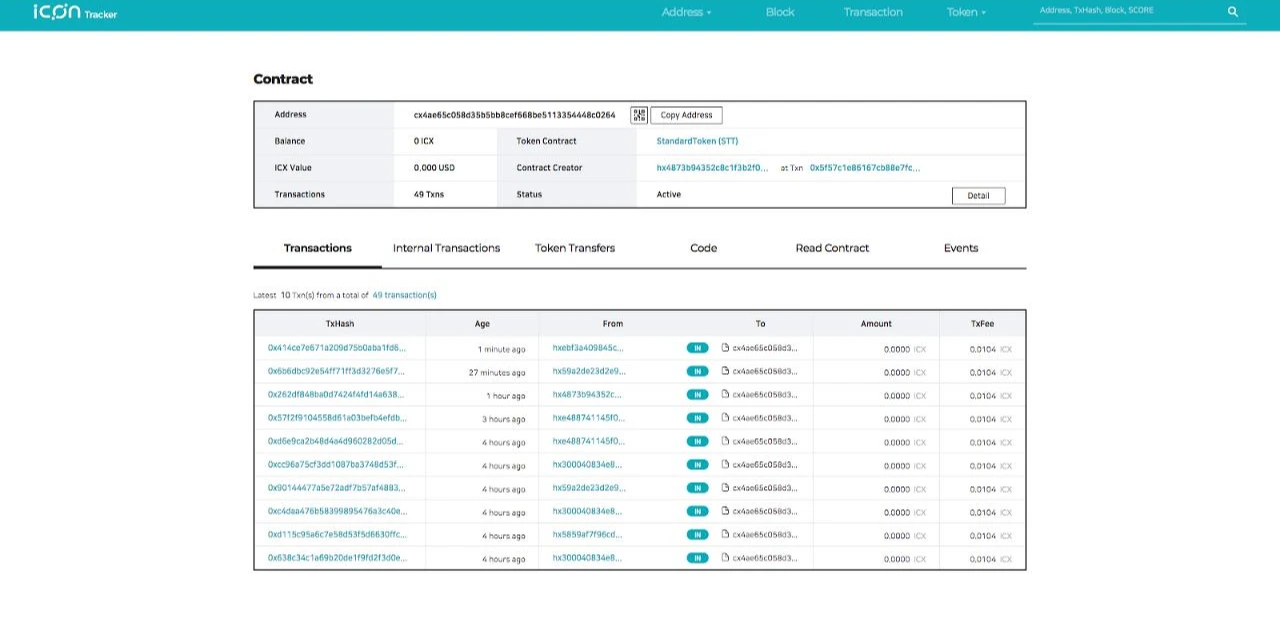Click the "49 Txns" transactions value
Viewport: 1280px width, 626px height.
pos(429,194)
